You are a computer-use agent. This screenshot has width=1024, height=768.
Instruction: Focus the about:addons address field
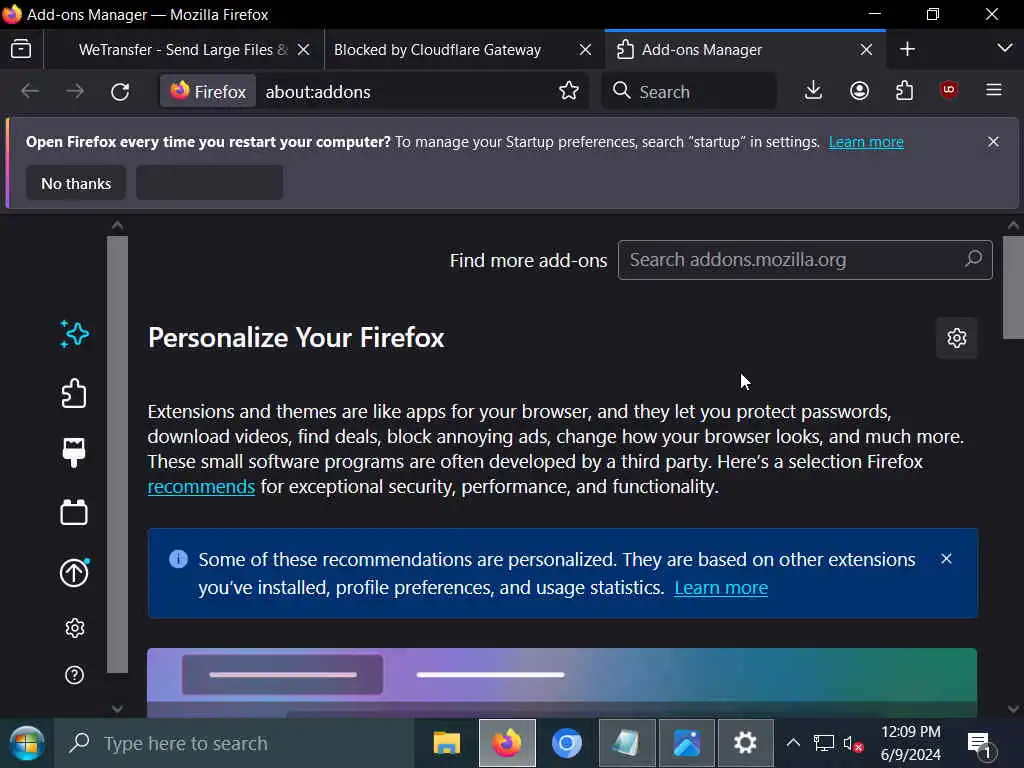pyautogui.click(x=405, y=91)
